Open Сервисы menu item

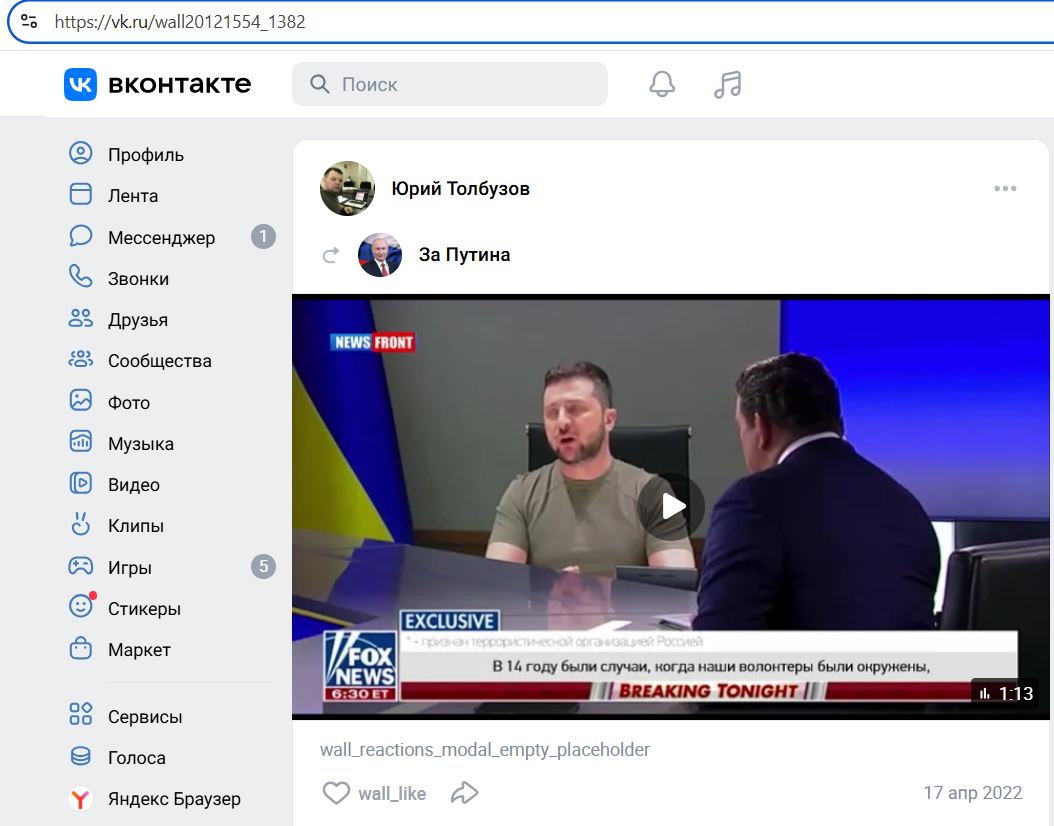(x=145, y=716)
